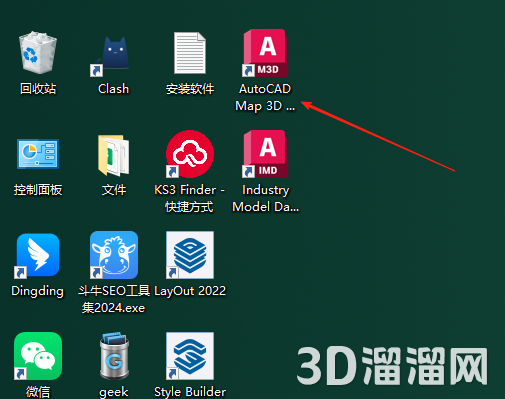The height and width of the screenshot is (399, 505).
Task: Select the "Industry Model Da..." label
Action: coord(265,198)
